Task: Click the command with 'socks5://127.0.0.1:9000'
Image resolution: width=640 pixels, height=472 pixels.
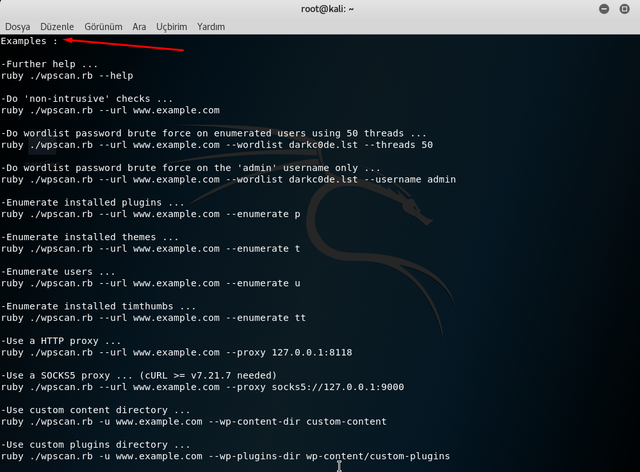Action: click(202, 387)
